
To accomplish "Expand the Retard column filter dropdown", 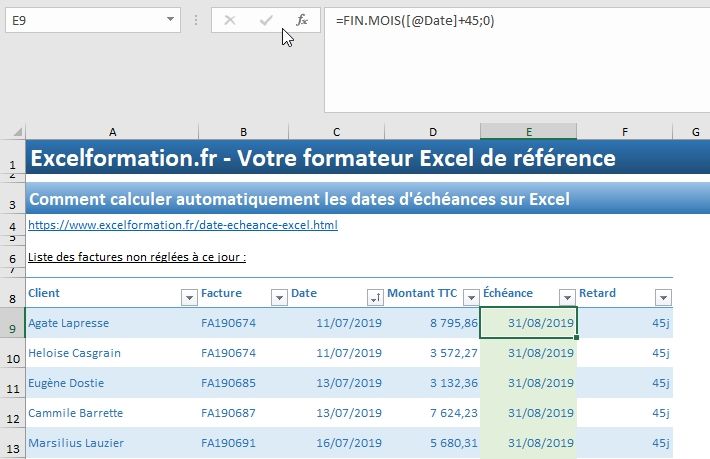I will [662, 297].
